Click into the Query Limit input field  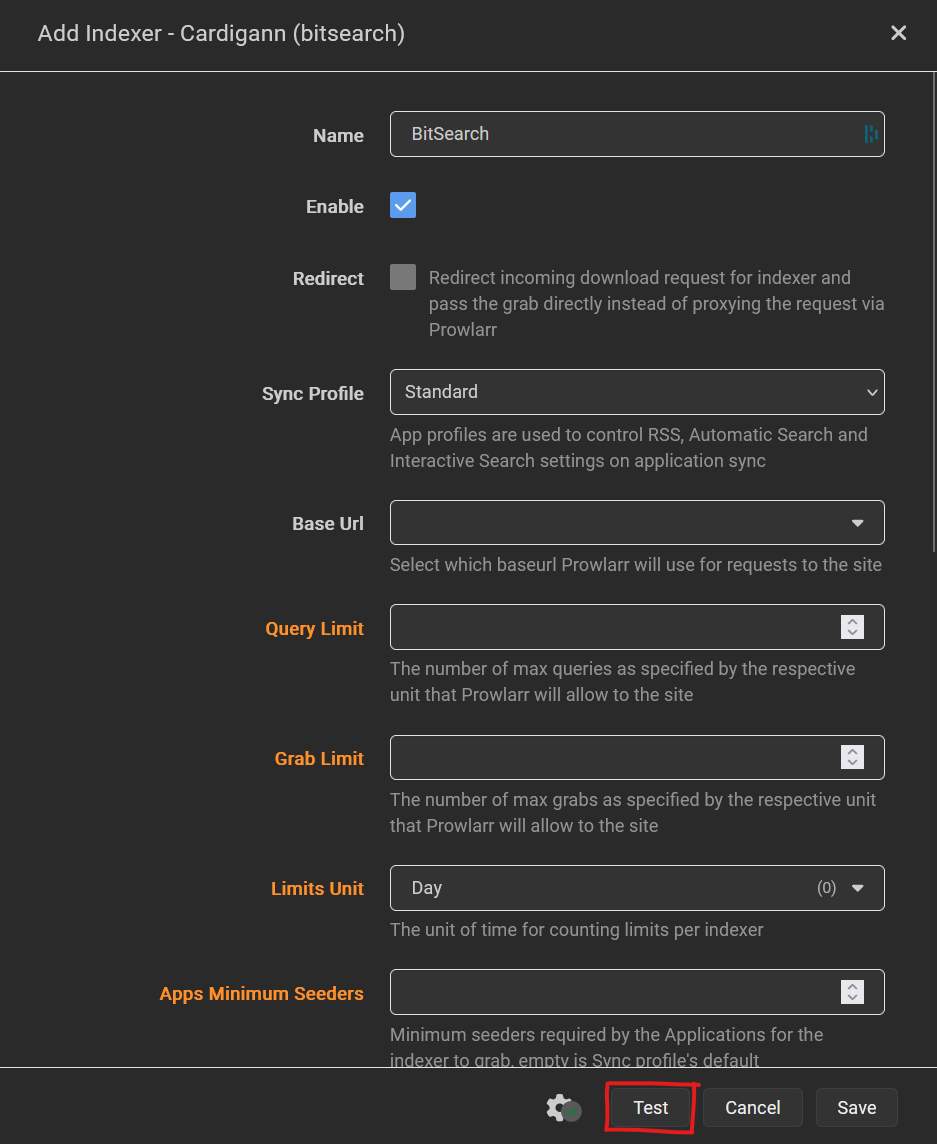pos(610,627)
